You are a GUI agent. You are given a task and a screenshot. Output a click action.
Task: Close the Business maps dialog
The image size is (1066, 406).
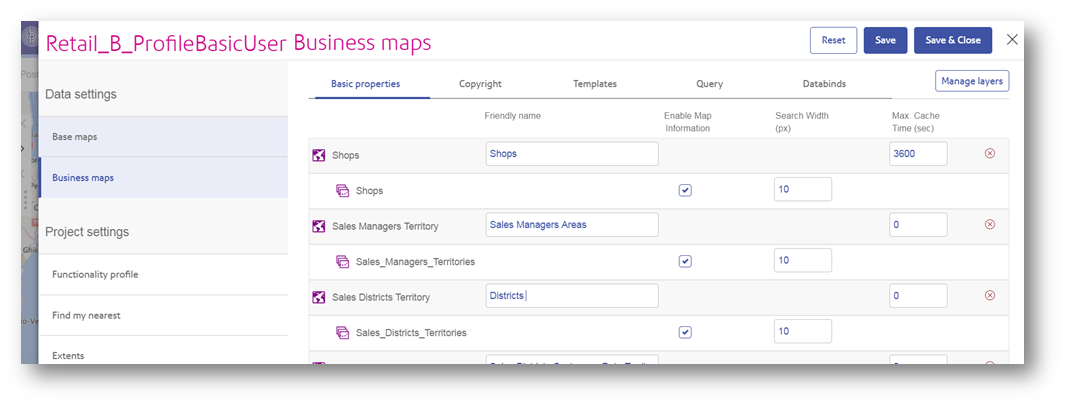tap(1012, 40)
